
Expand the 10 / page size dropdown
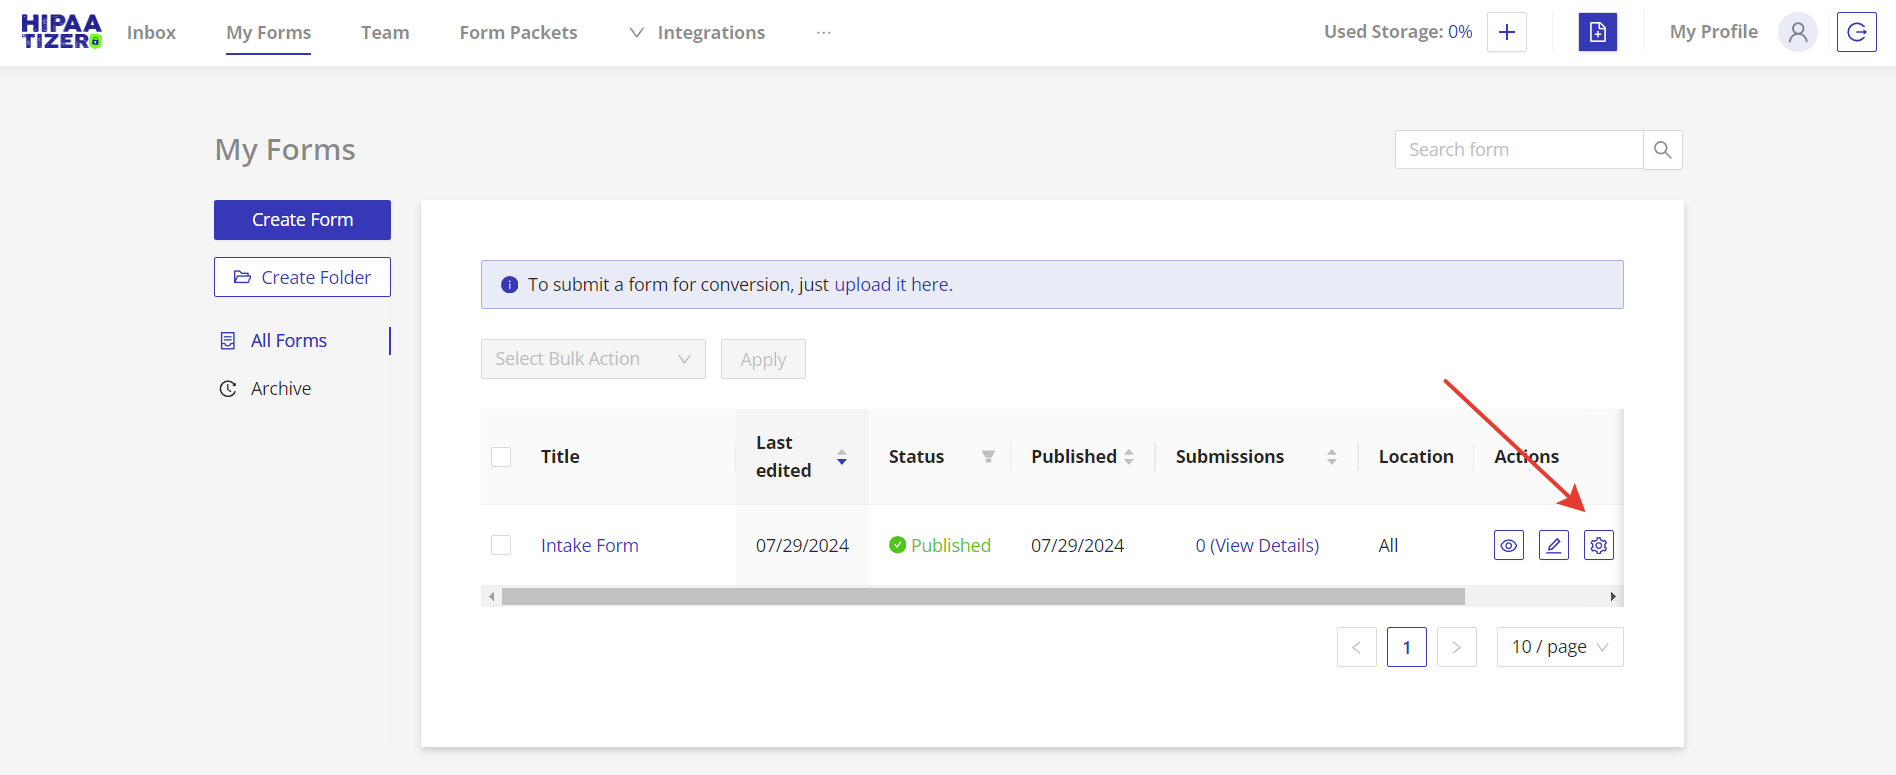click(x=1559, y=647)
